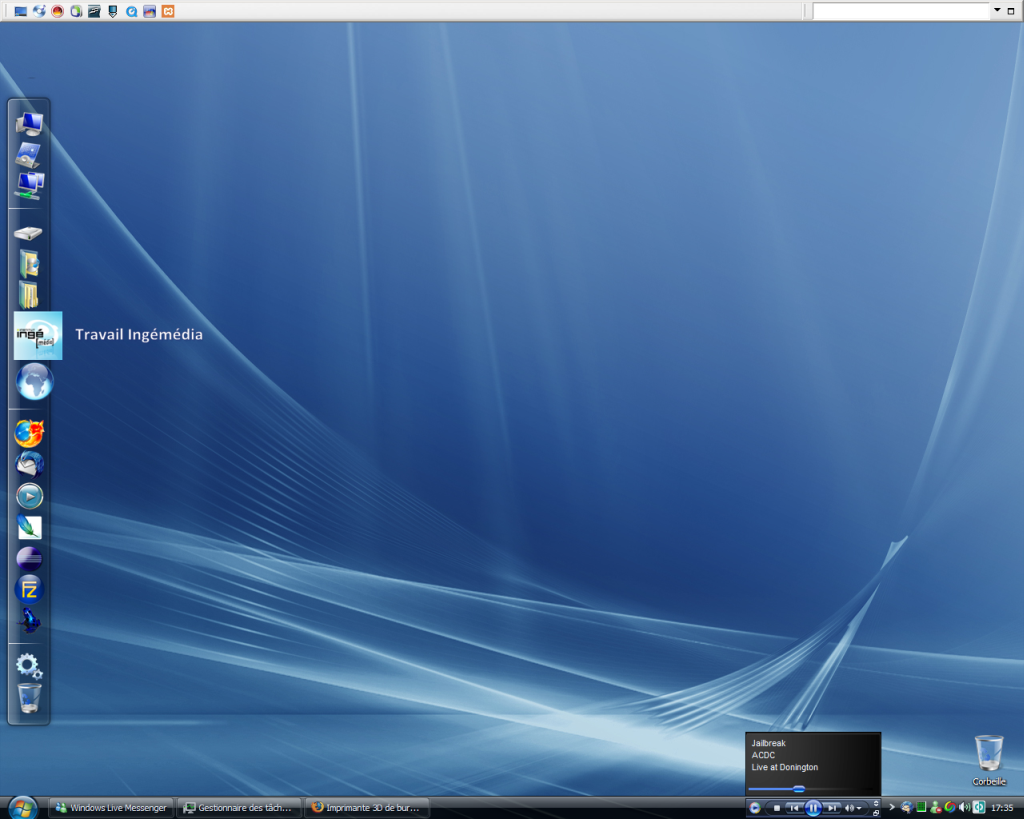This screenshot has width=1024, height=819.
Task: Open the Computer icon in the dock
Action: point(29,124)
